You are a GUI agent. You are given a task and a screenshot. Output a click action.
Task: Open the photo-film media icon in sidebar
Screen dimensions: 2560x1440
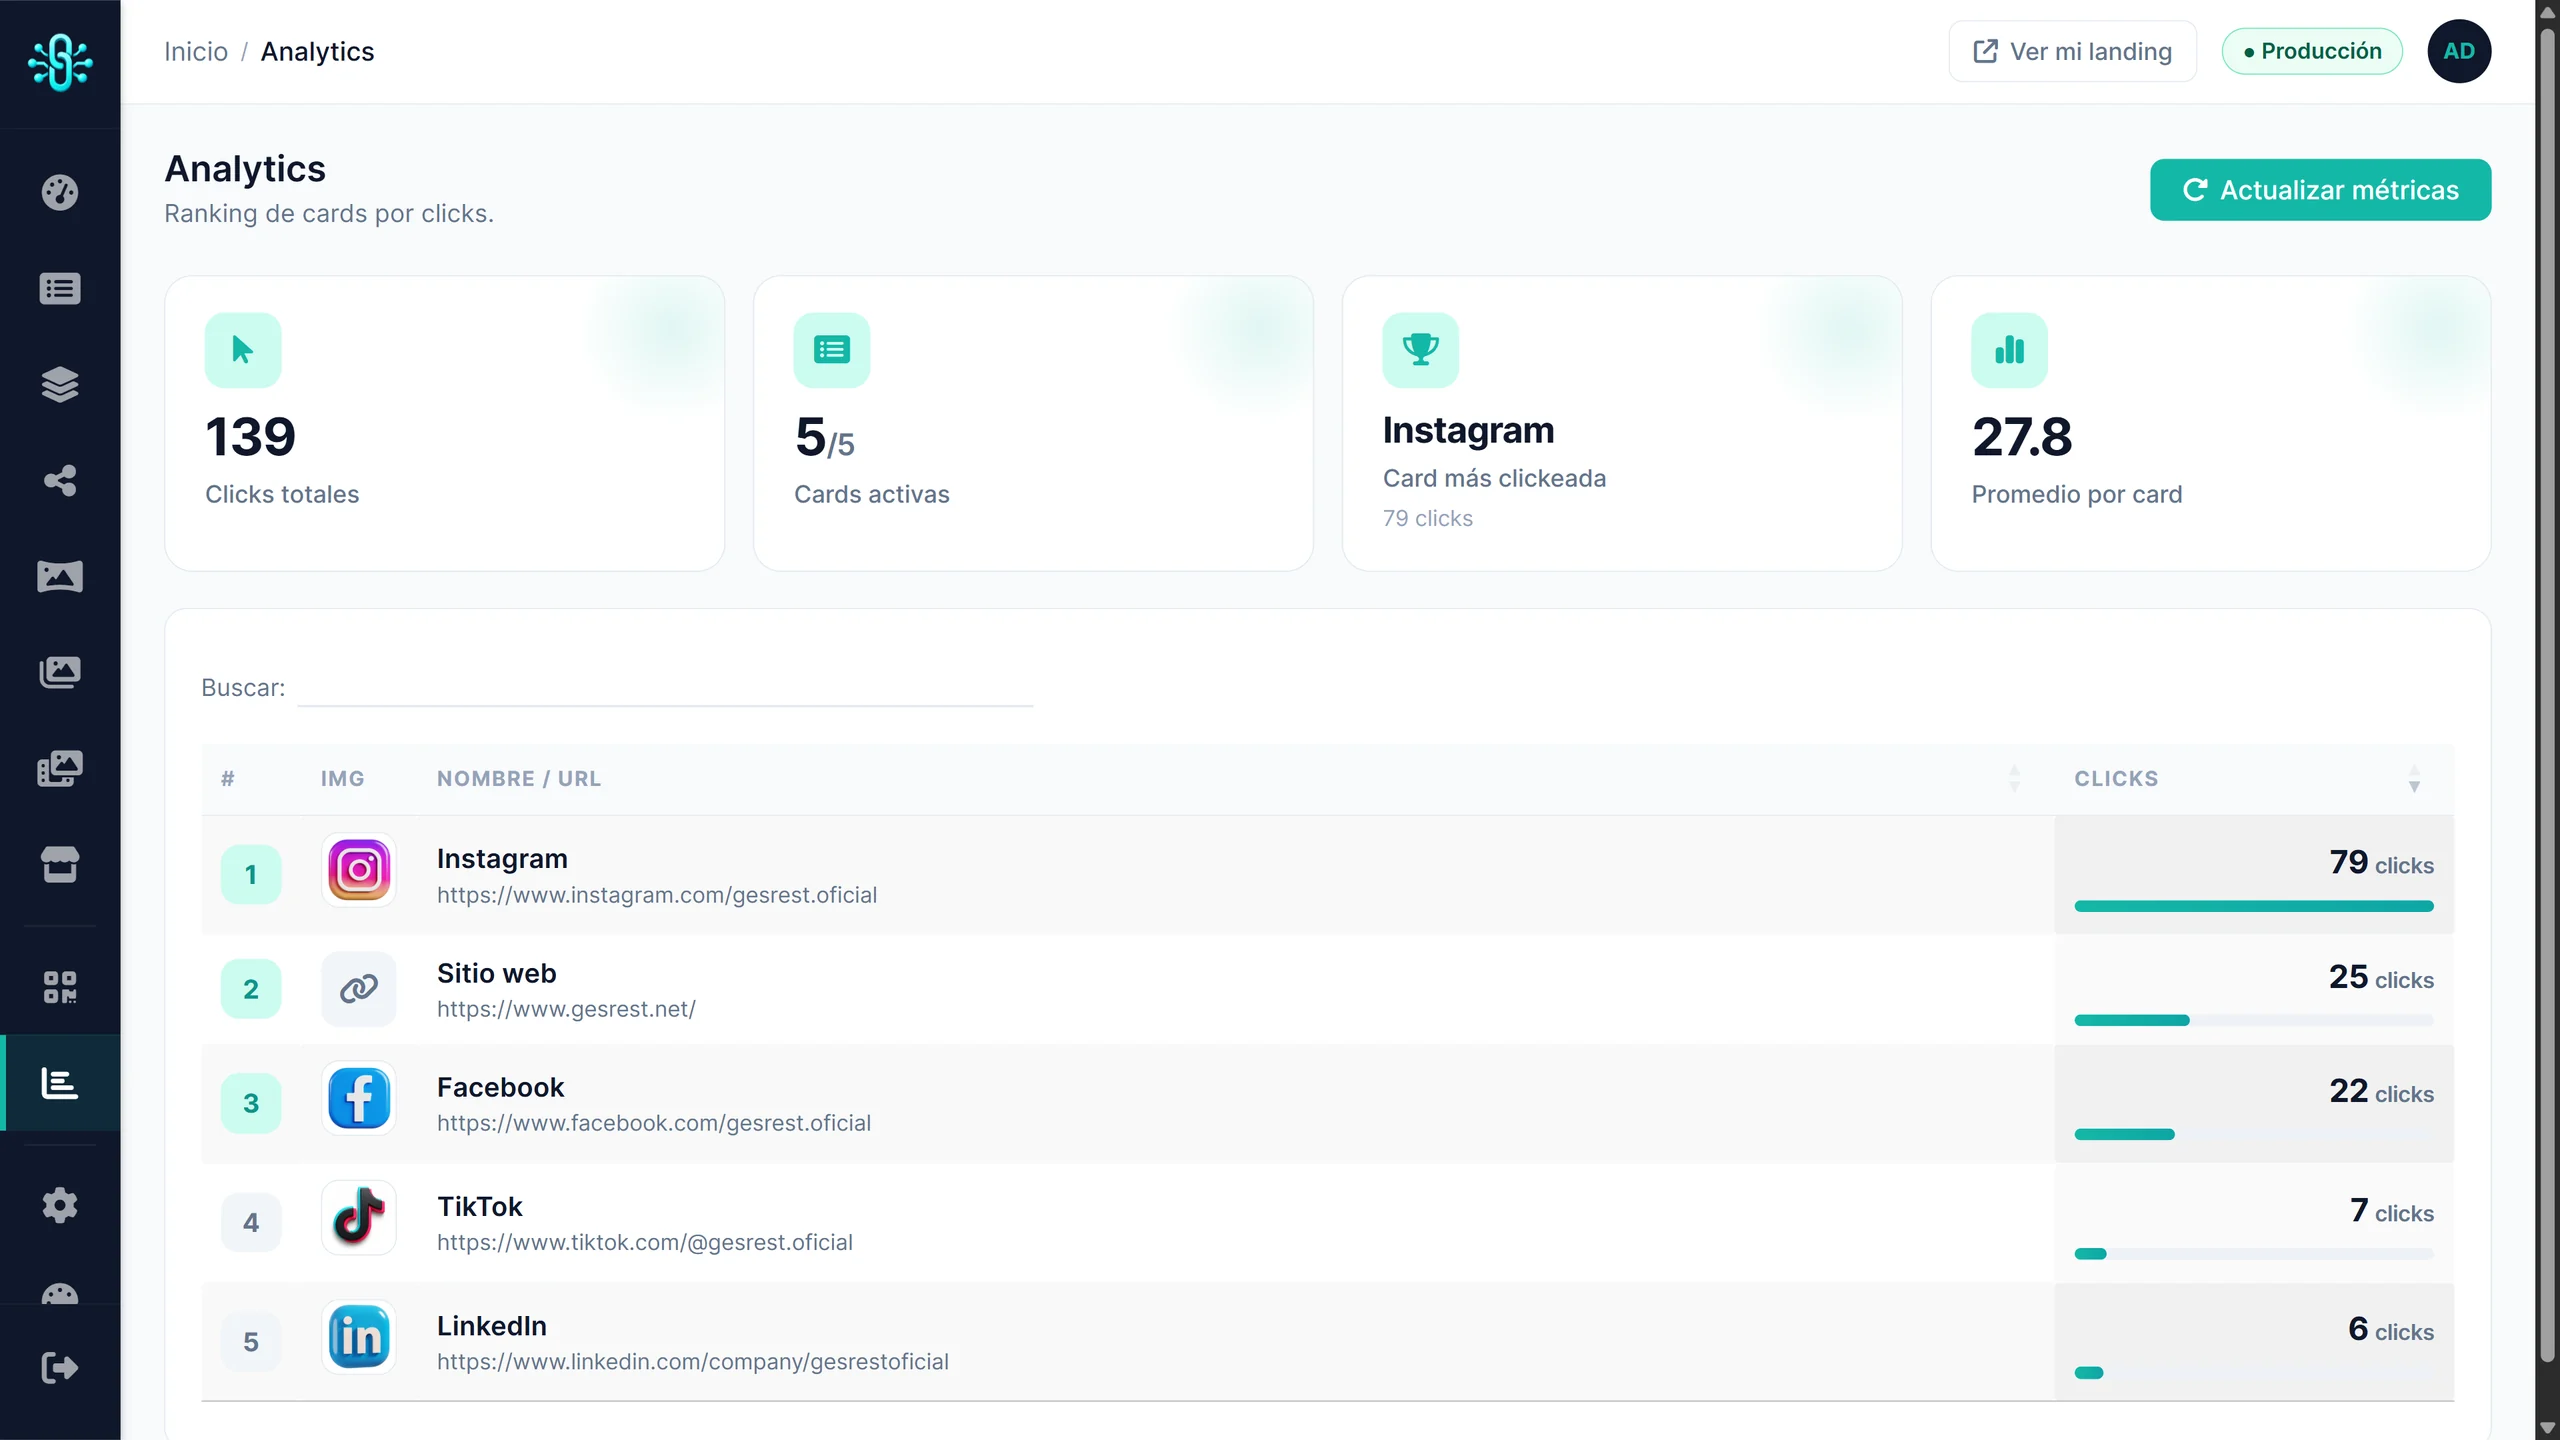tap(60, 768)
